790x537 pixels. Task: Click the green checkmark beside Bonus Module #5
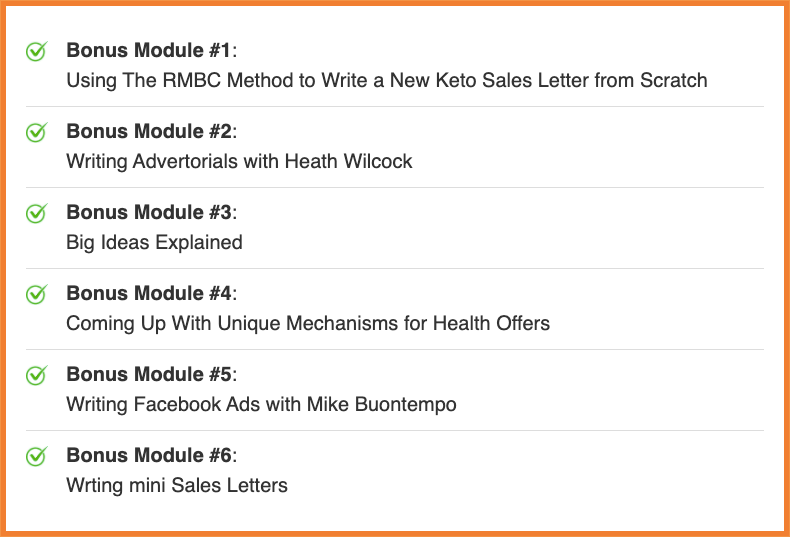(36, 375)
